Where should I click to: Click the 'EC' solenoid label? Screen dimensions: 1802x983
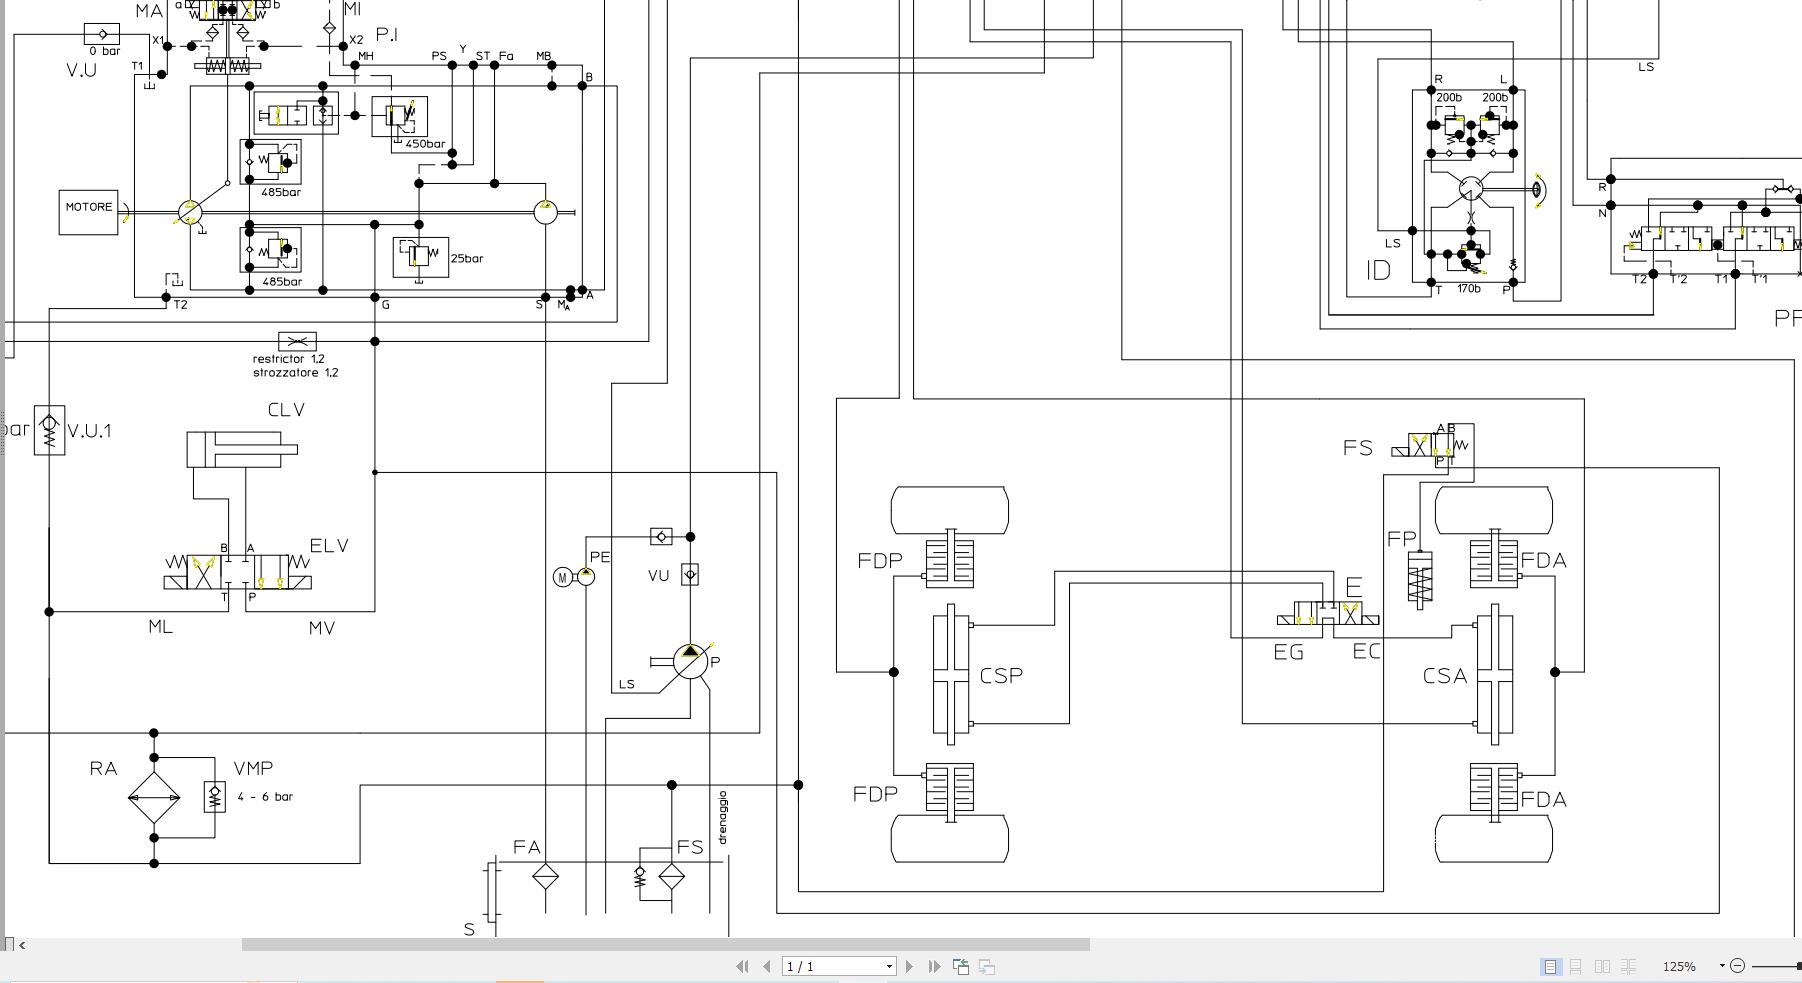(x=1367, y=652)
